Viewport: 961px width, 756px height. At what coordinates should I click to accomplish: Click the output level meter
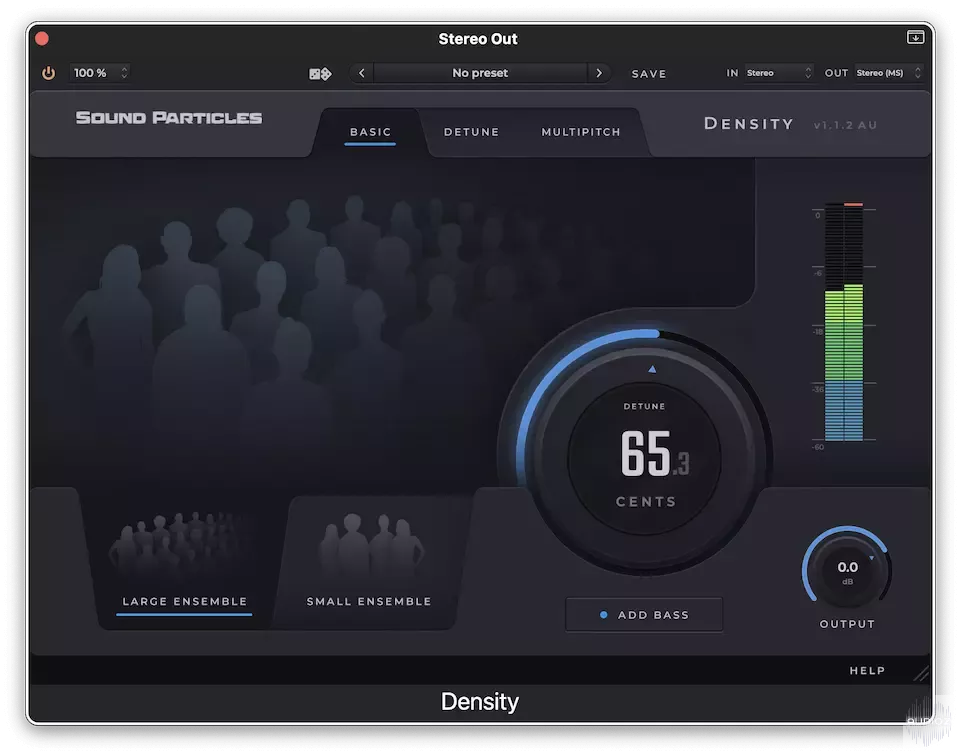tap(844, 322)
